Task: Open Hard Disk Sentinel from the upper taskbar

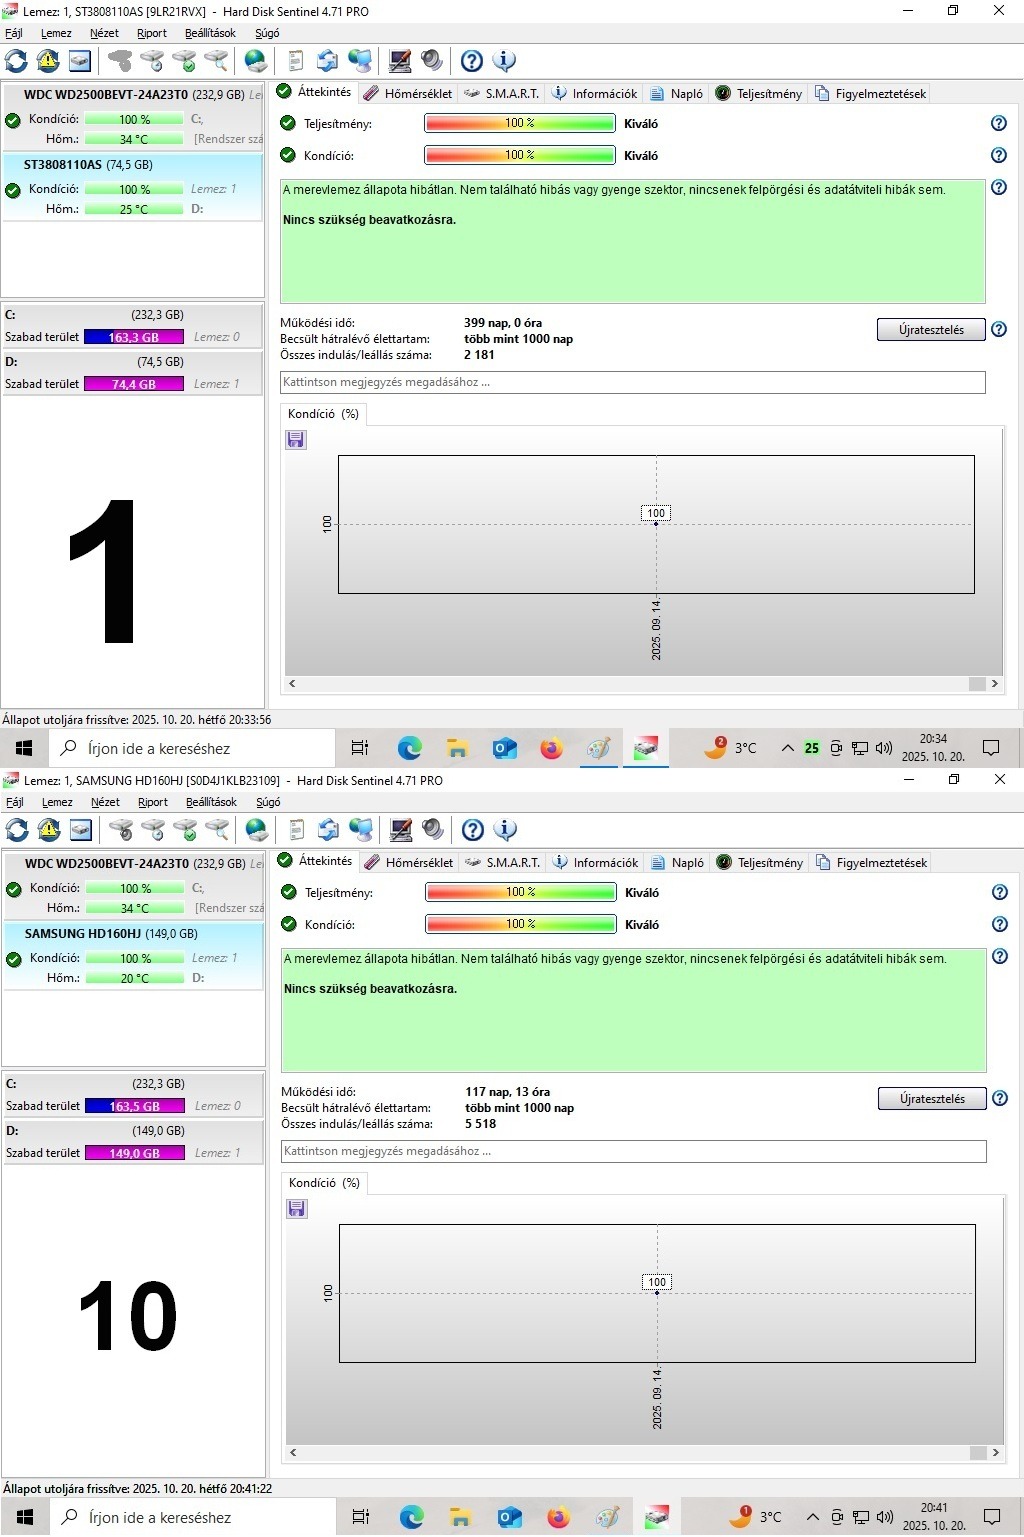Action: (646, 748)
